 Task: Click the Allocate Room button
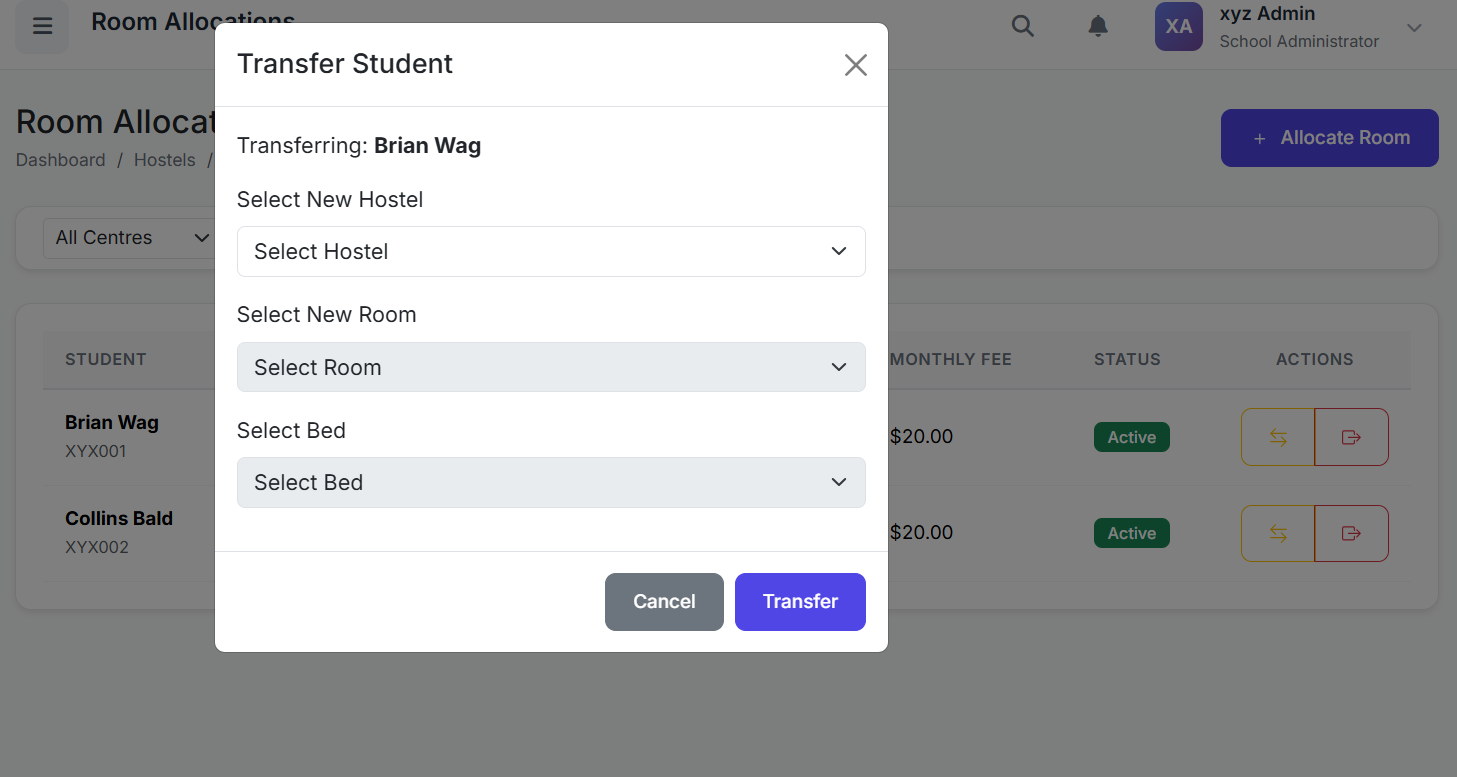coord(1329,138)
